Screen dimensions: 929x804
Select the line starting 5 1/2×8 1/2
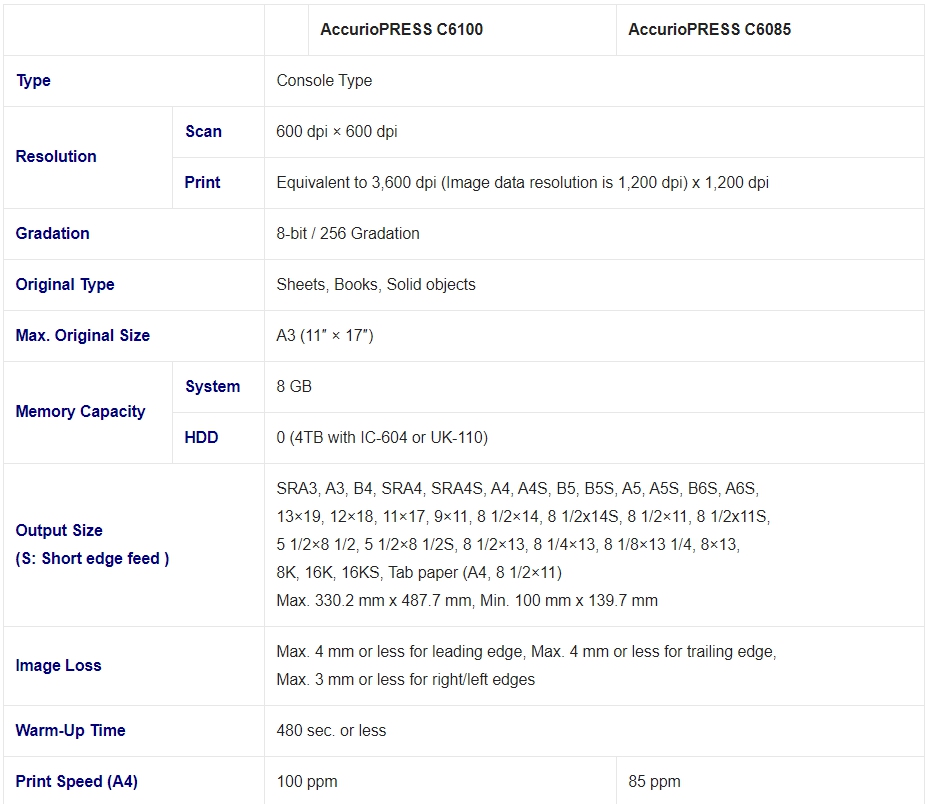[508, 544]
